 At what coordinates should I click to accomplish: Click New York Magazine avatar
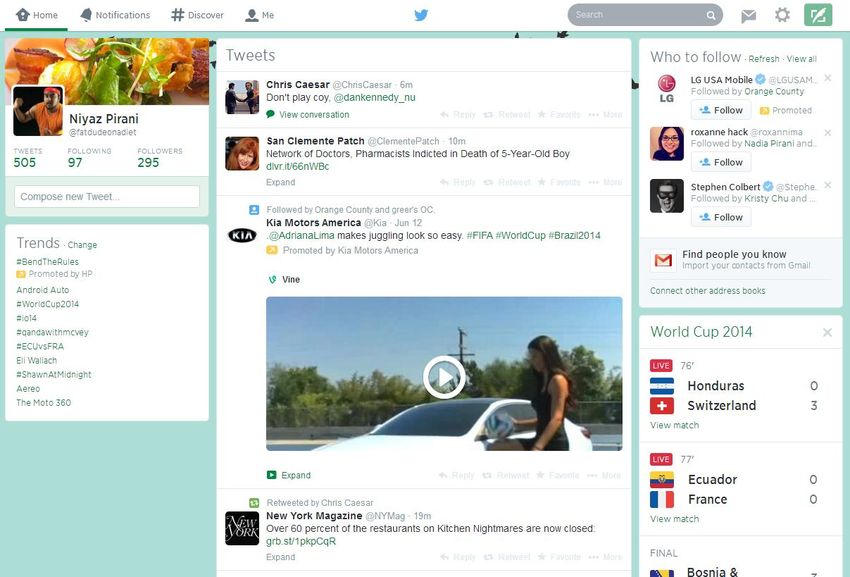pos(242,528)
